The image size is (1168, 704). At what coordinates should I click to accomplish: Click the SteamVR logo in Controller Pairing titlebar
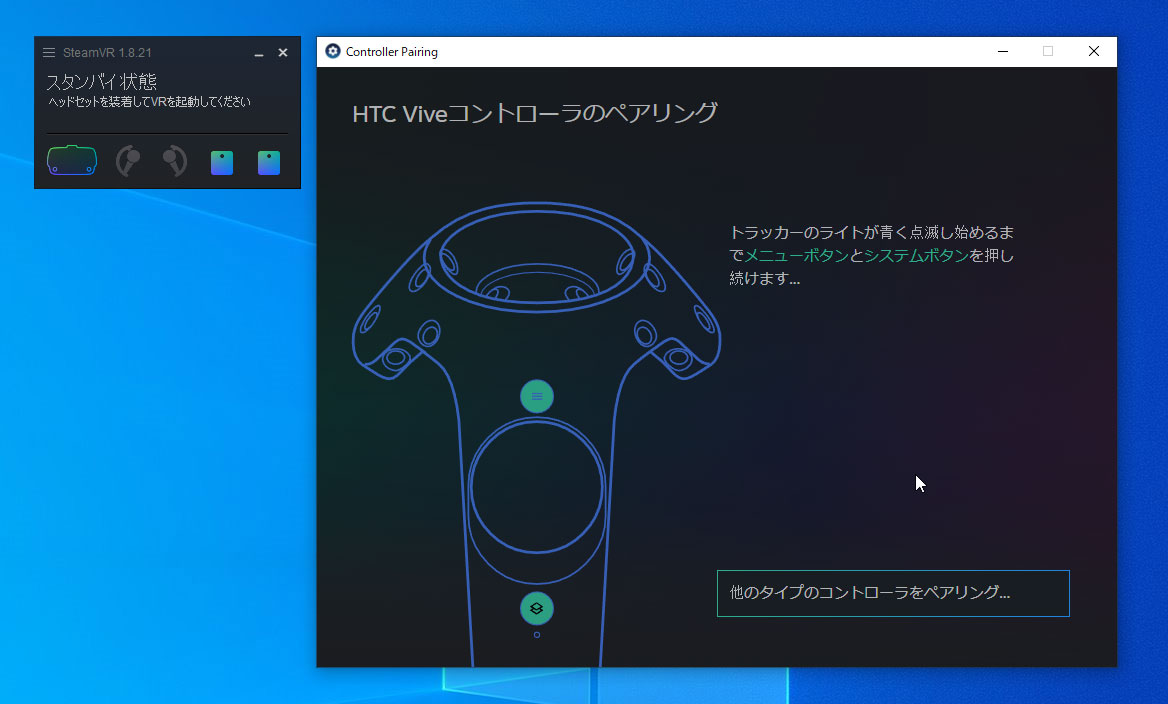331,51
